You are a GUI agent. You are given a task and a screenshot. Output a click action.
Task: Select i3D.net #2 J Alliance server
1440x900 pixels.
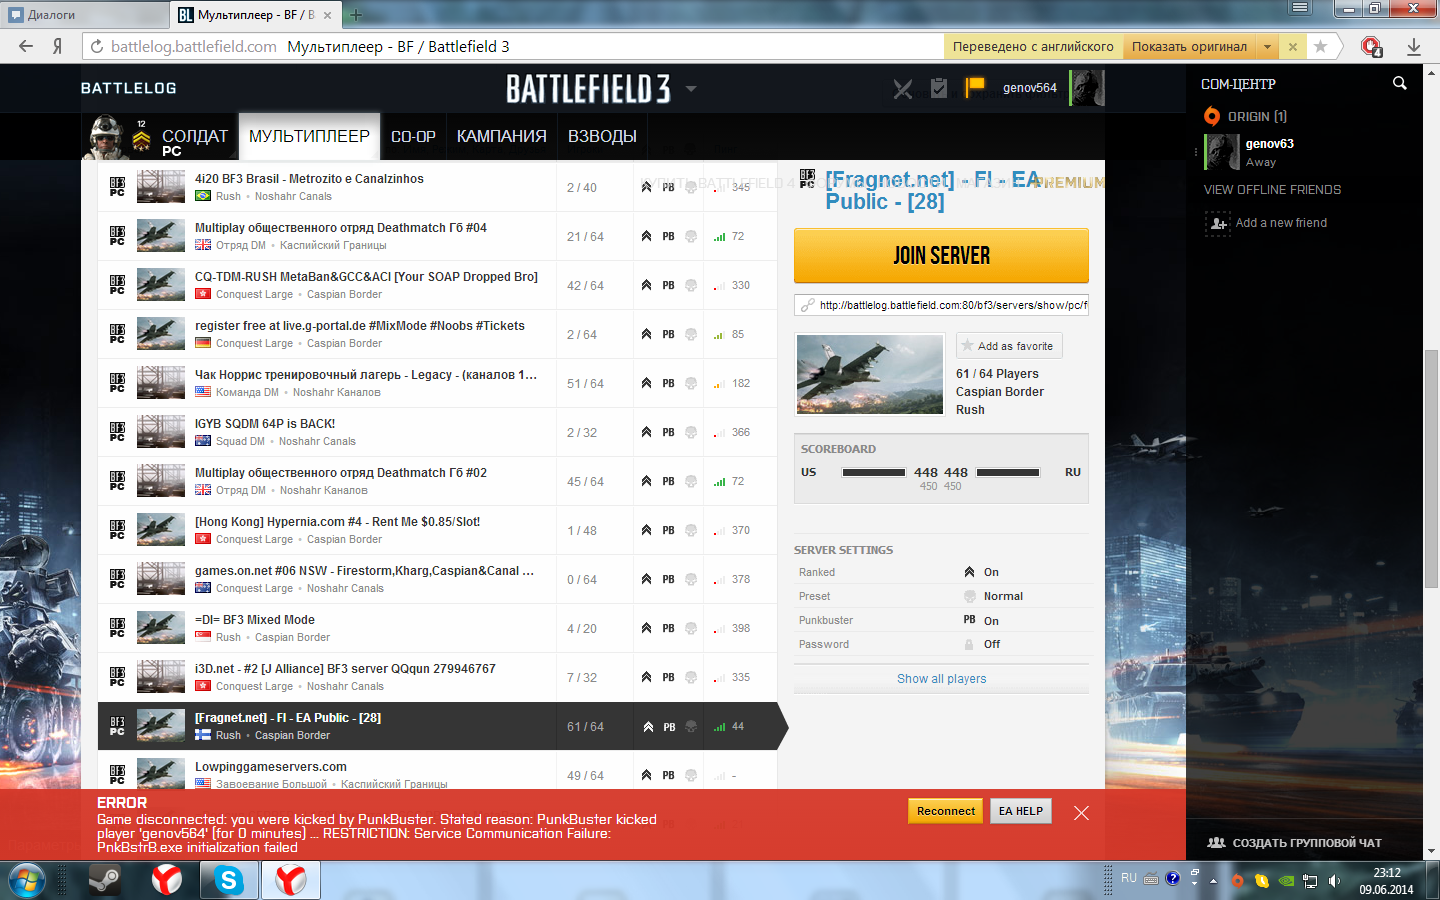pos(437,677)
